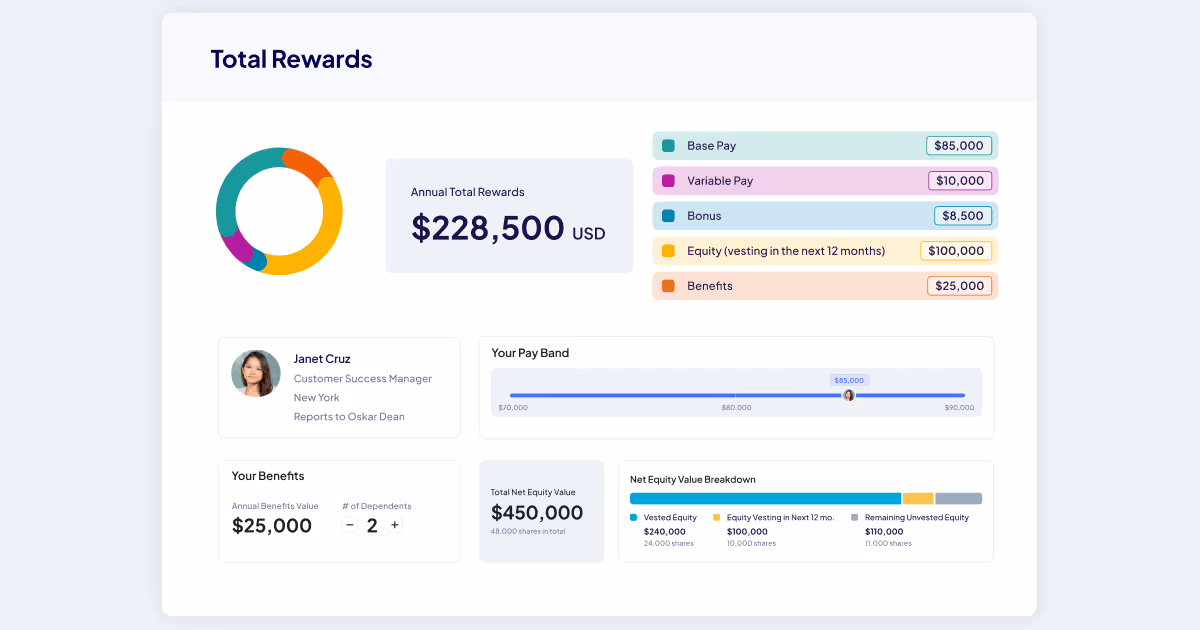Click the $25,000 Benefits amount pill
1200x630 pixels.
coord(959,285)
